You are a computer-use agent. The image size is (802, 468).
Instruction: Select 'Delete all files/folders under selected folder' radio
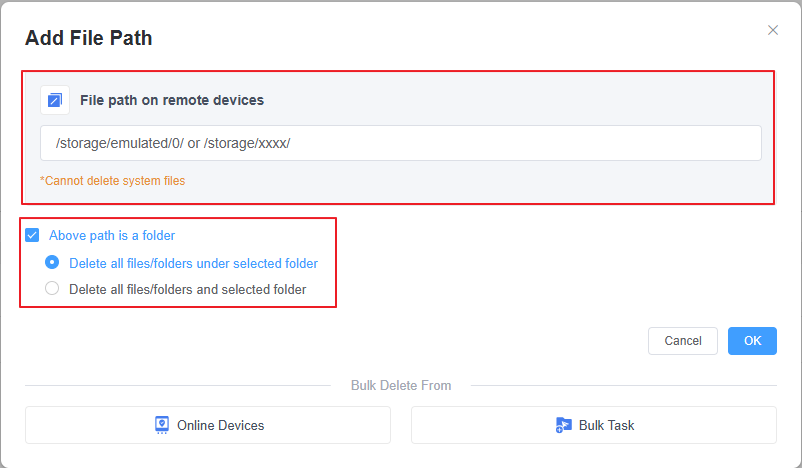(52, 263)
